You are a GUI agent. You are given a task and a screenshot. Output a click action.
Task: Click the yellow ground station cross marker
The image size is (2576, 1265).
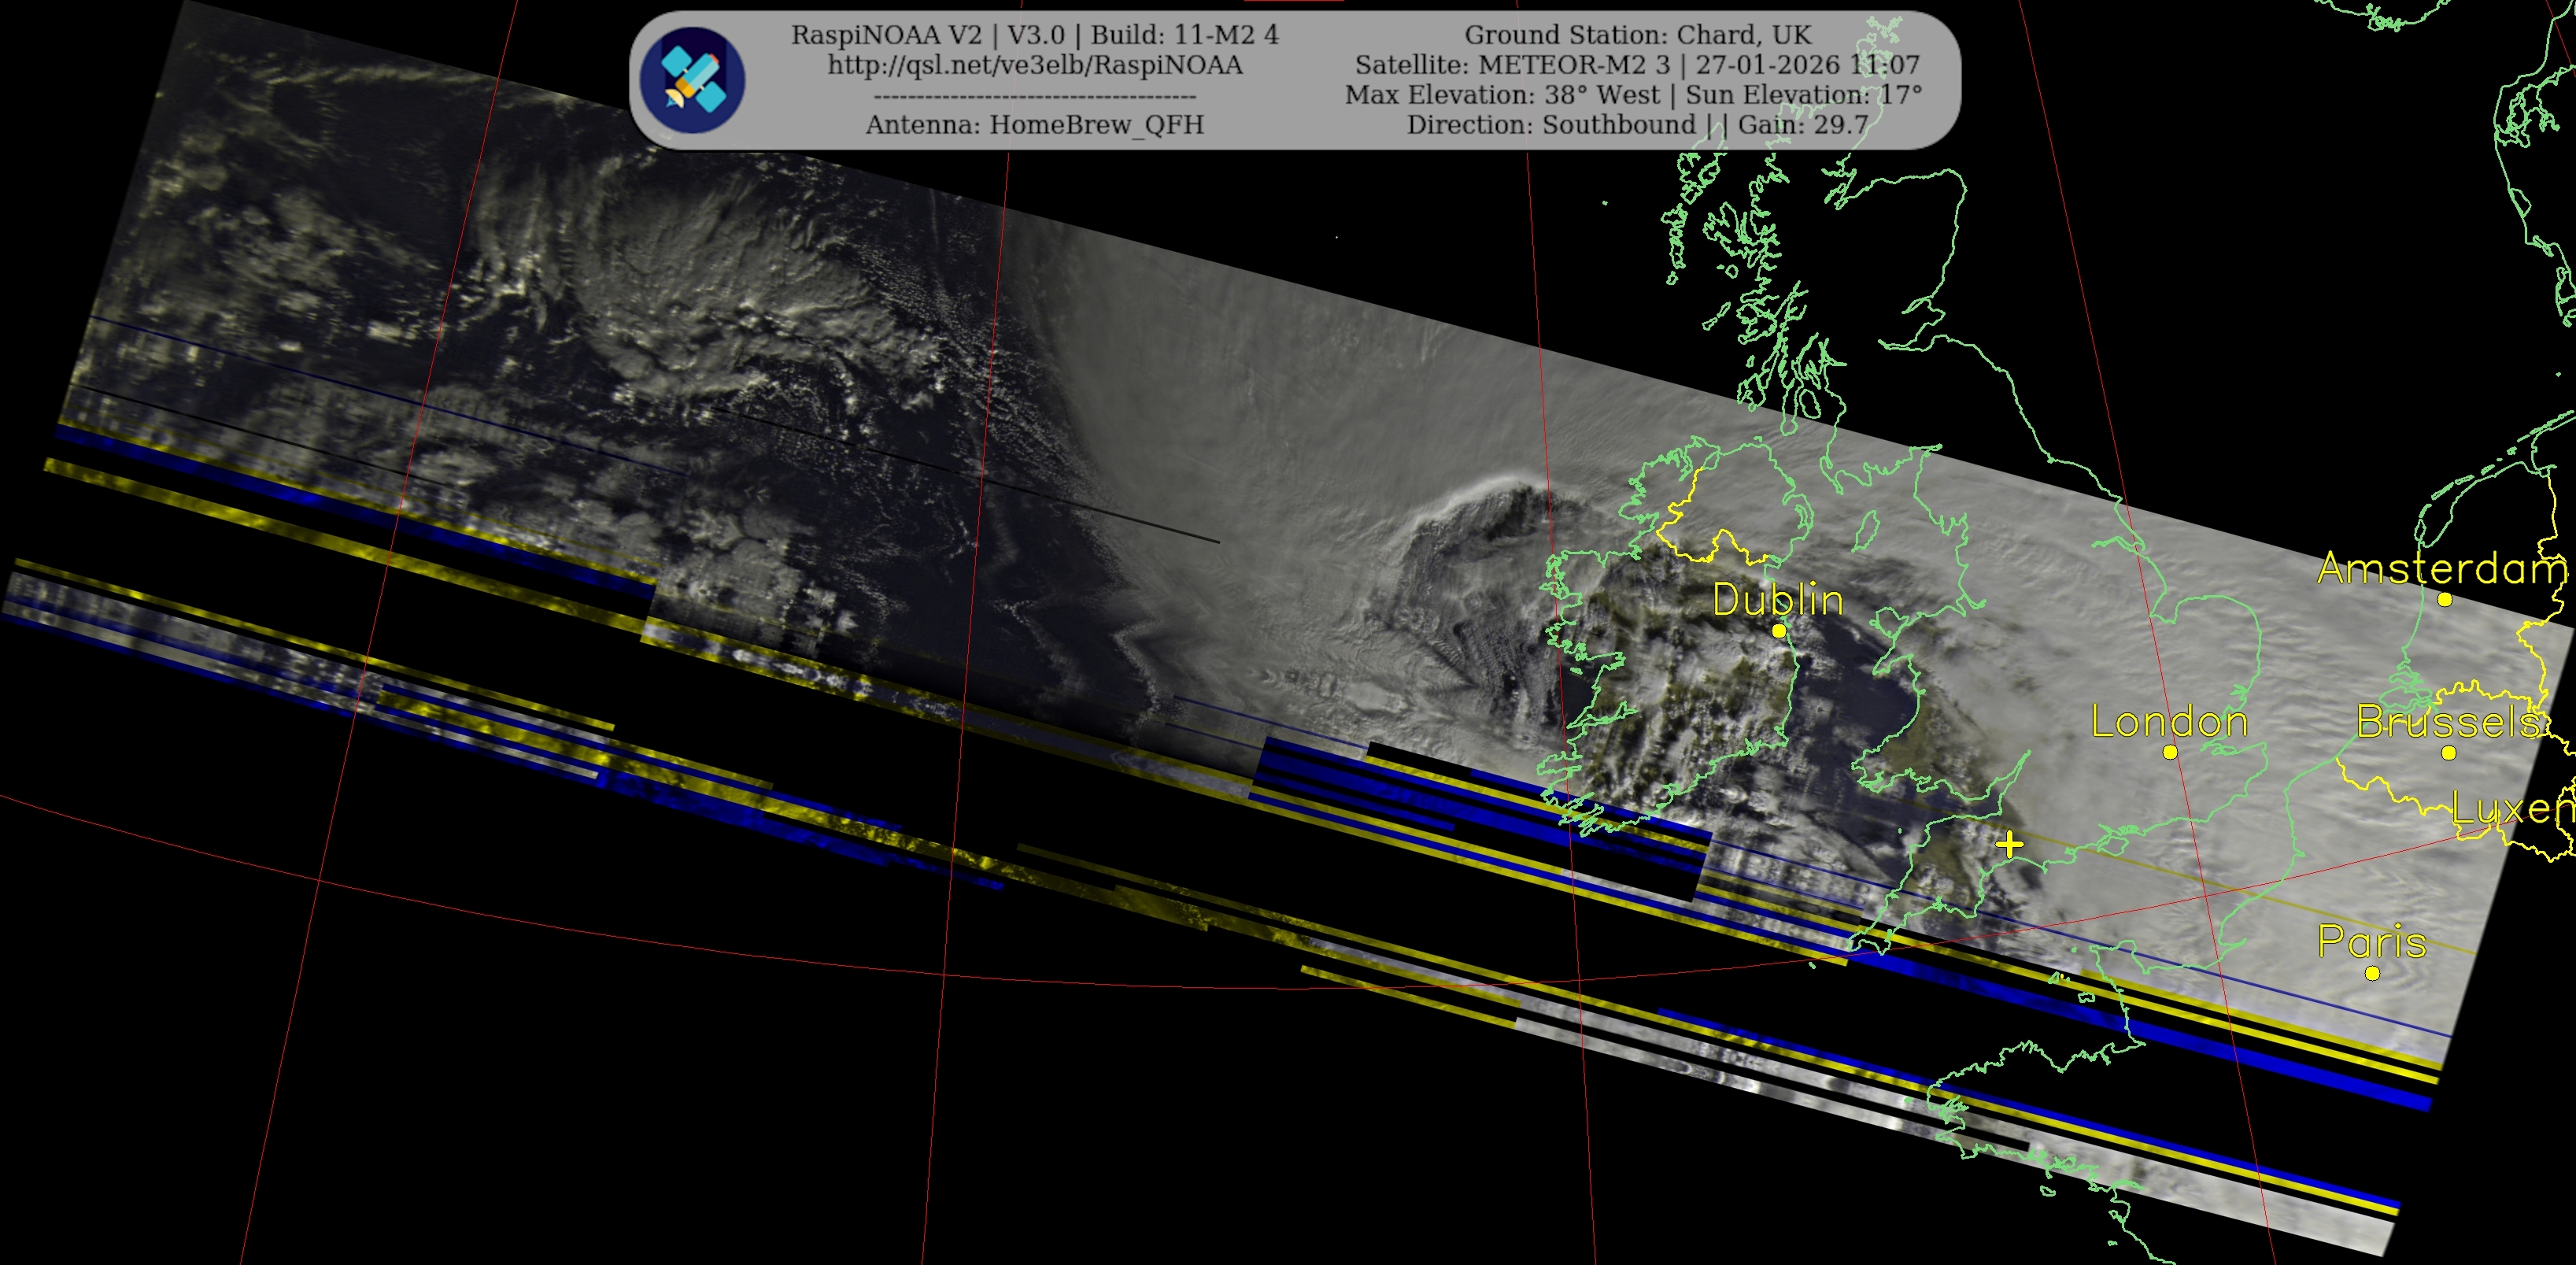pos(2009,845)
